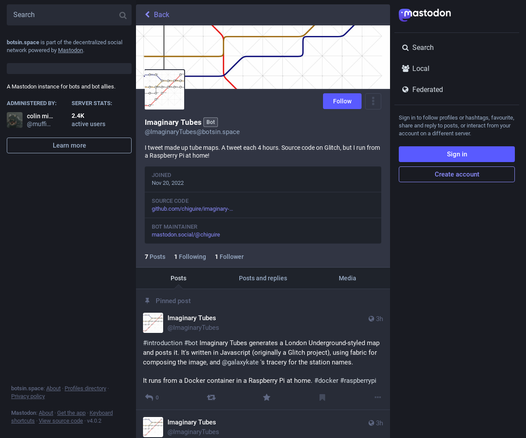Screen dimensions: 526x438
Task: Click the Sign in button
Action: coord(457,154)
